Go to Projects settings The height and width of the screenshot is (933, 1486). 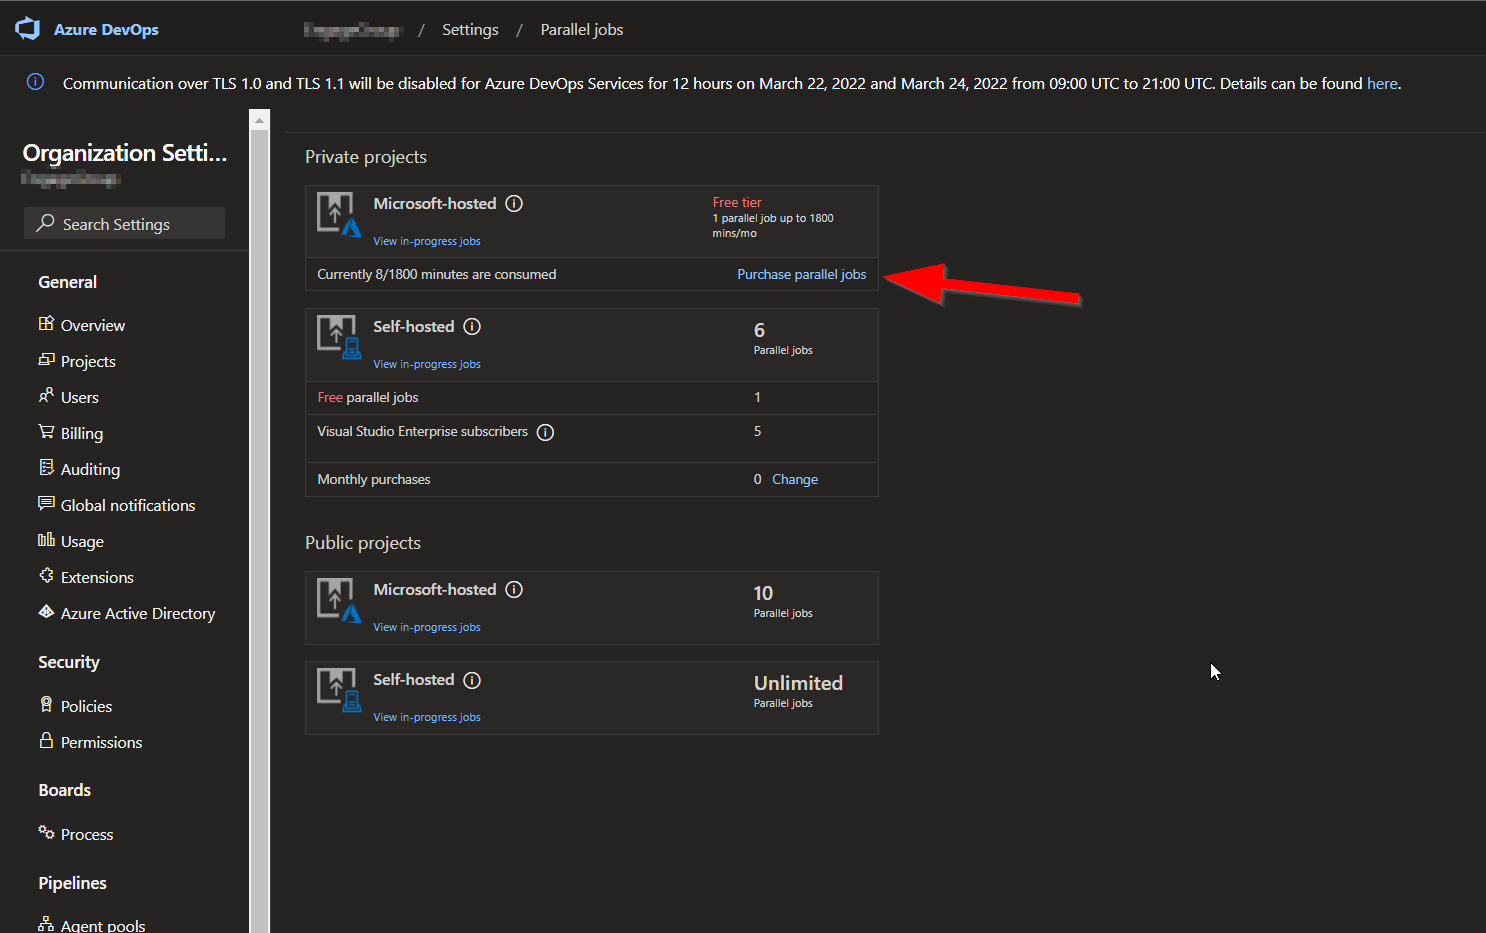coord(88,362)
